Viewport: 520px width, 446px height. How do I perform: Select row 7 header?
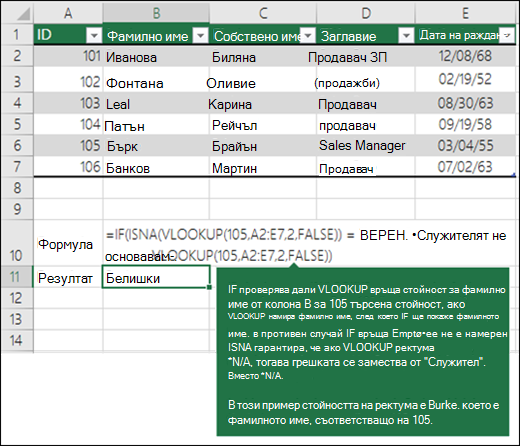pyautogui.click(x=17, y=166)
